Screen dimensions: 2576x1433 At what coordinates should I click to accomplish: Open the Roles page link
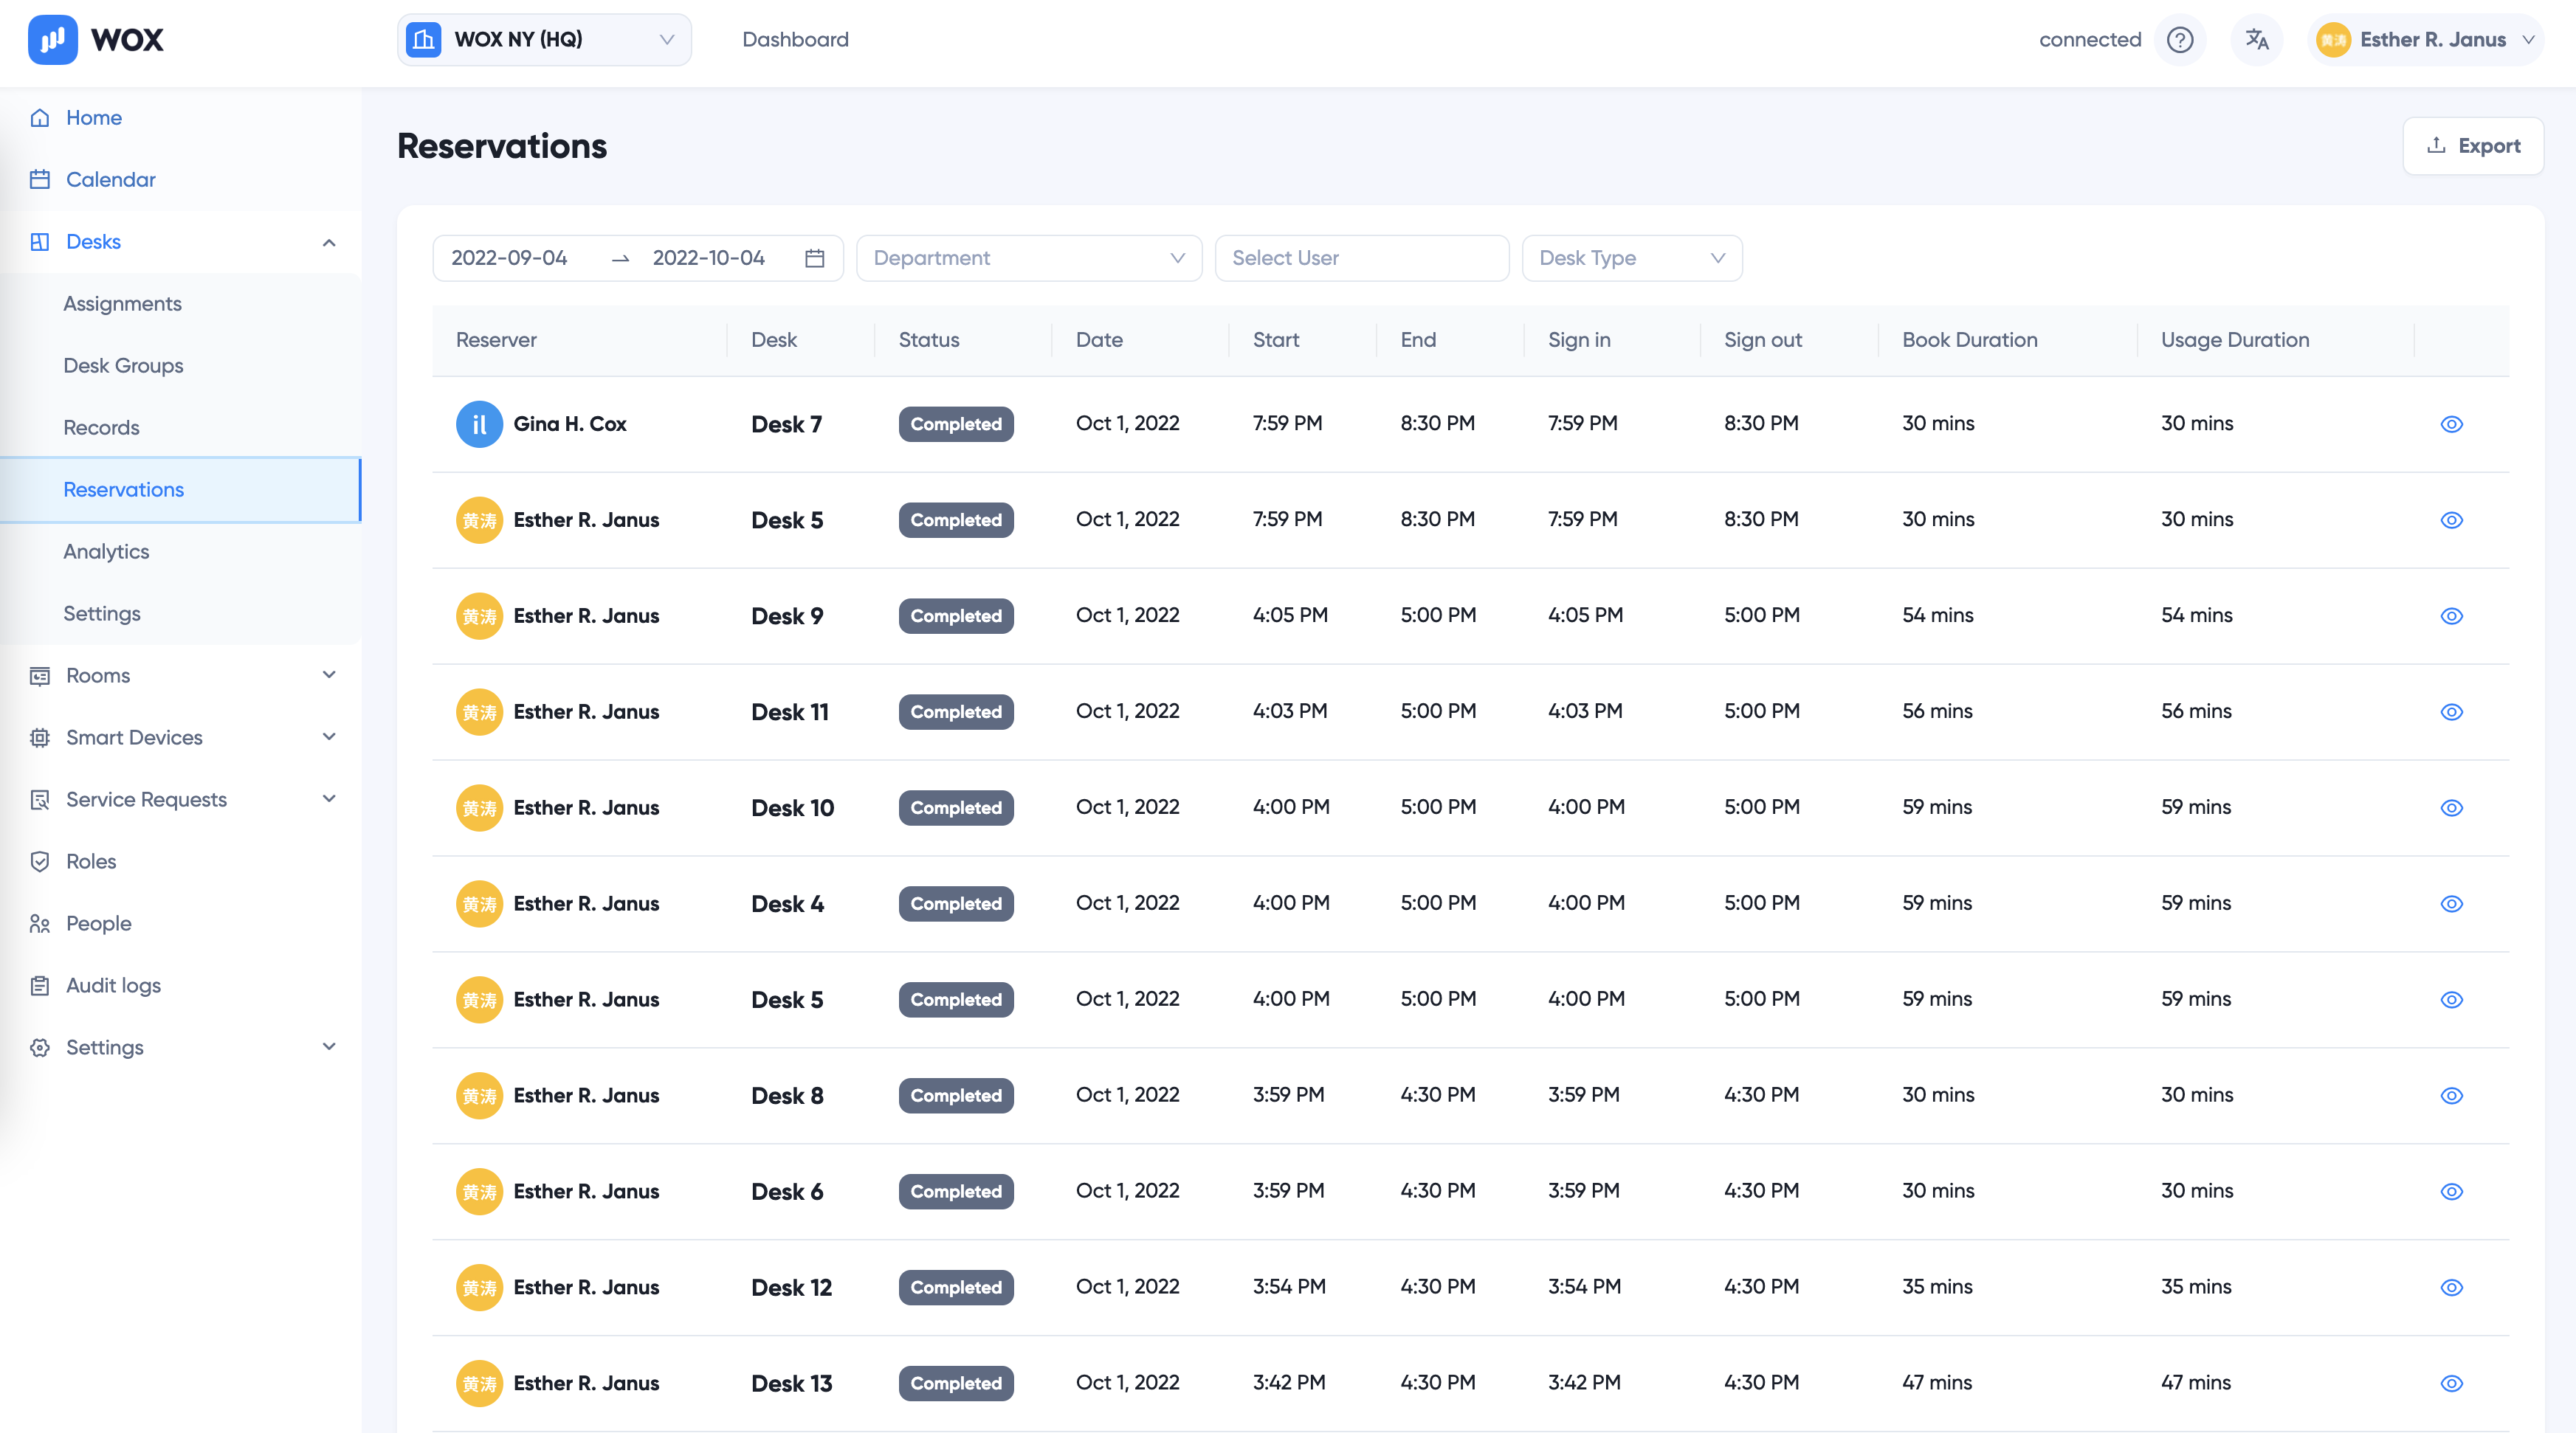pos(91,862)
